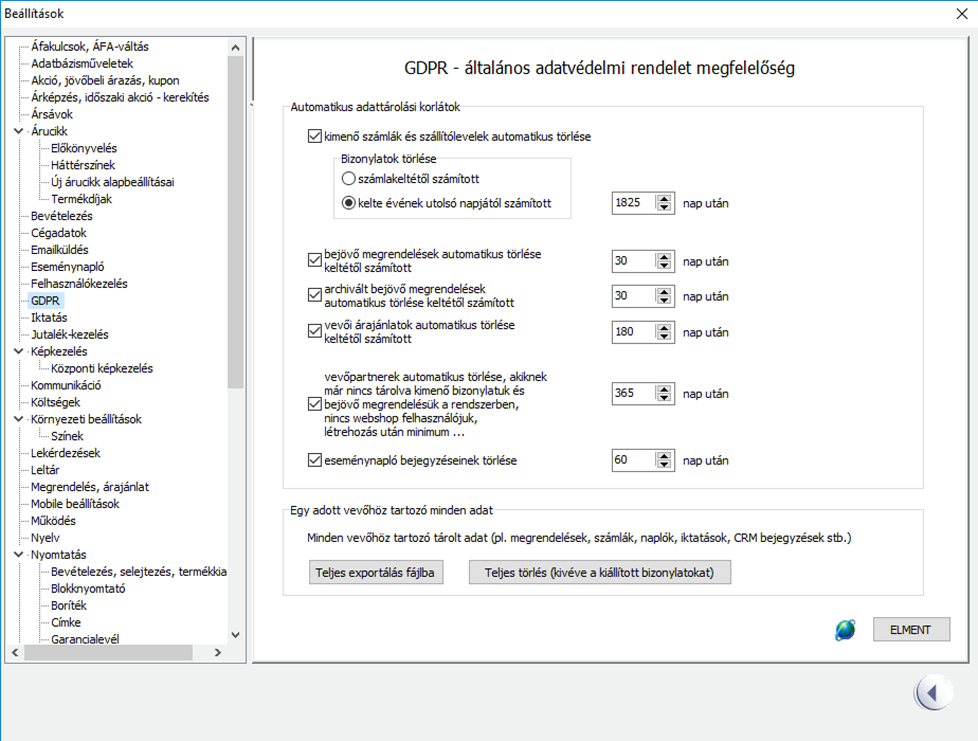978x741 pixels.
Task: Select Akció, jövőbeli árazás, kupon
Action: pyautogui.click(x=105, y=80)
